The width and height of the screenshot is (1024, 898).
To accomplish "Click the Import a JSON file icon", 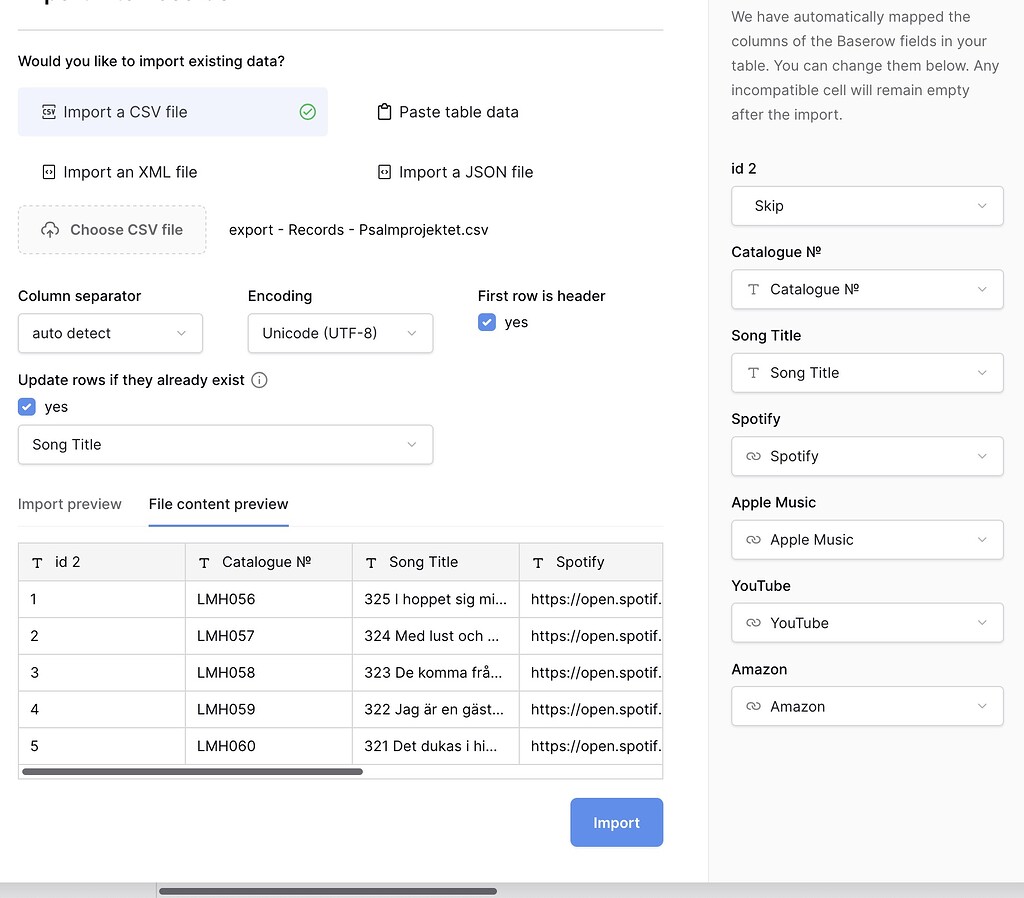I will pyautogui.click(x=383, y=172).
